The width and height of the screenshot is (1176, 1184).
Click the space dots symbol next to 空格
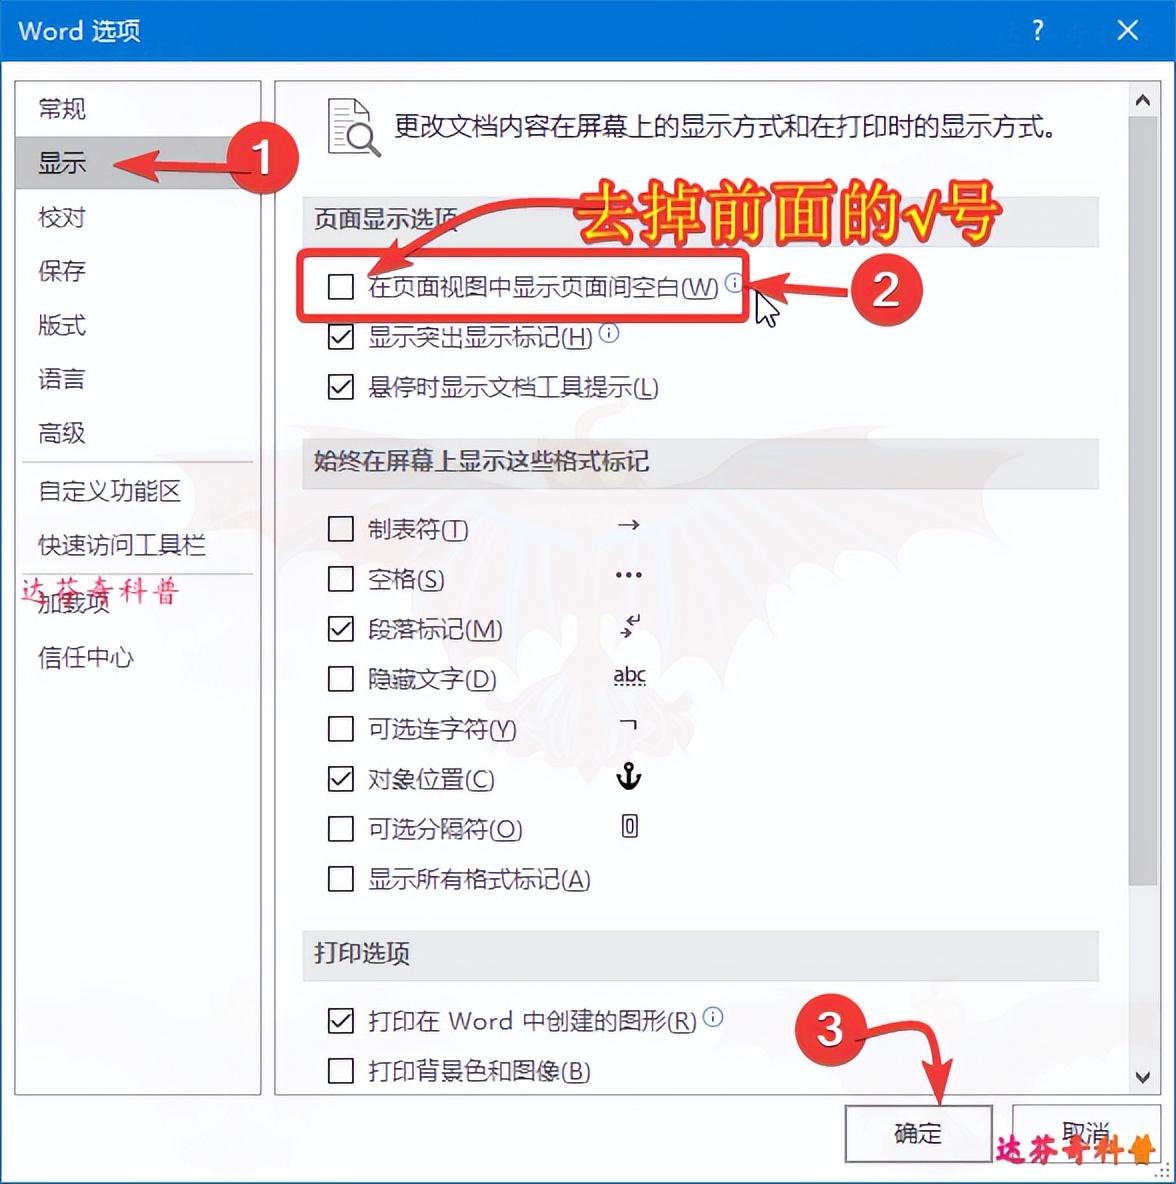pyautogui.click(x=628, y=575)
